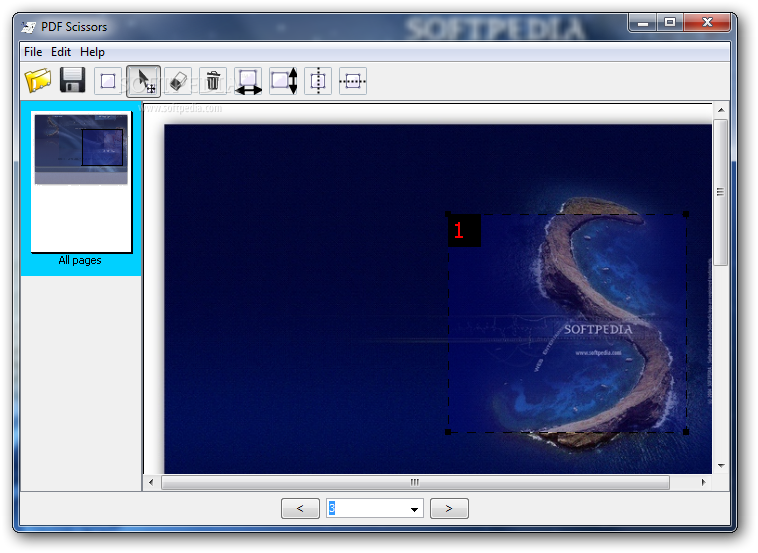Click the horizontal scrollbar left arrow

tap(151, 482)
